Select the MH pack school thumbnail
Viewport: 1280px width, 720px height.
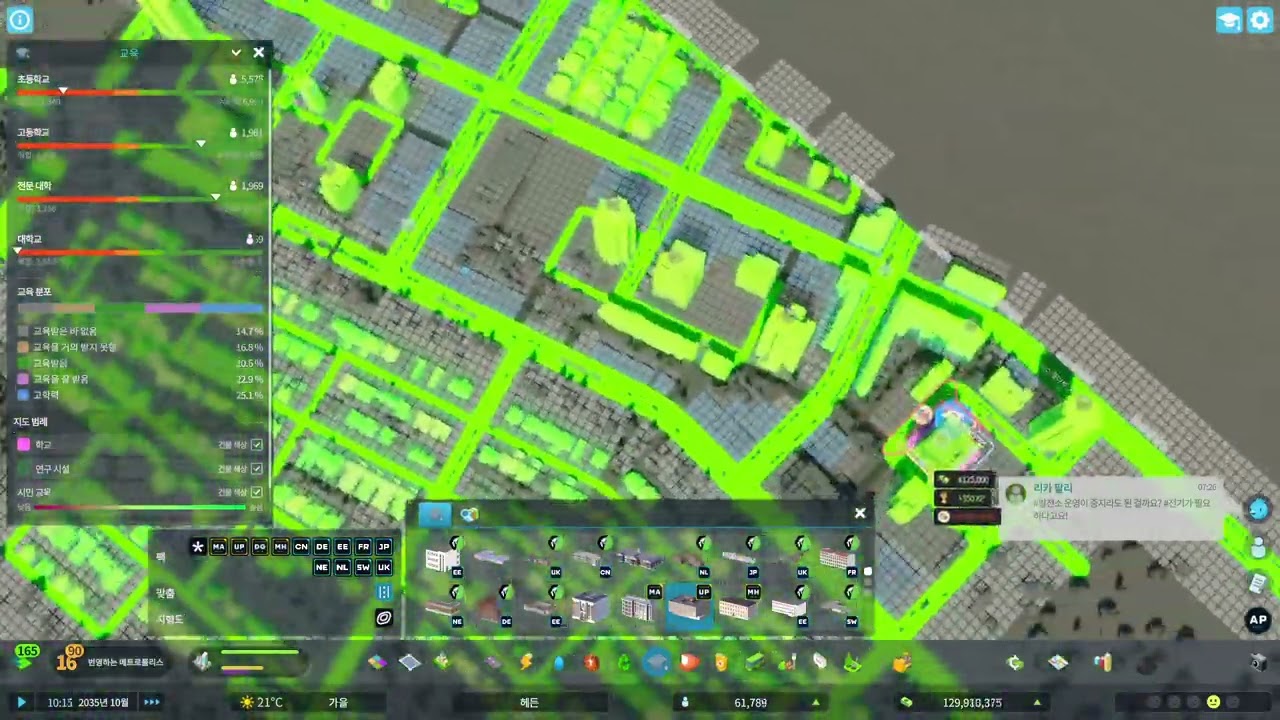click(x=739, y=607)
